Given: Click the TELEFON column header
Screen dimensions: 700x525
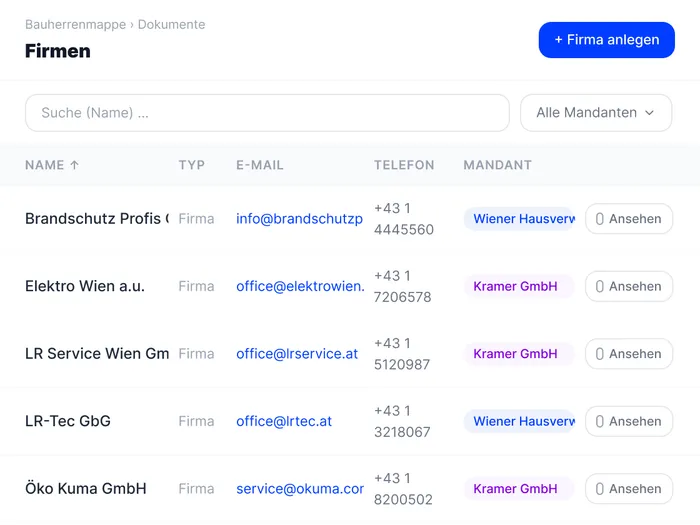Looking at the screenshot, I should point(404,165).
